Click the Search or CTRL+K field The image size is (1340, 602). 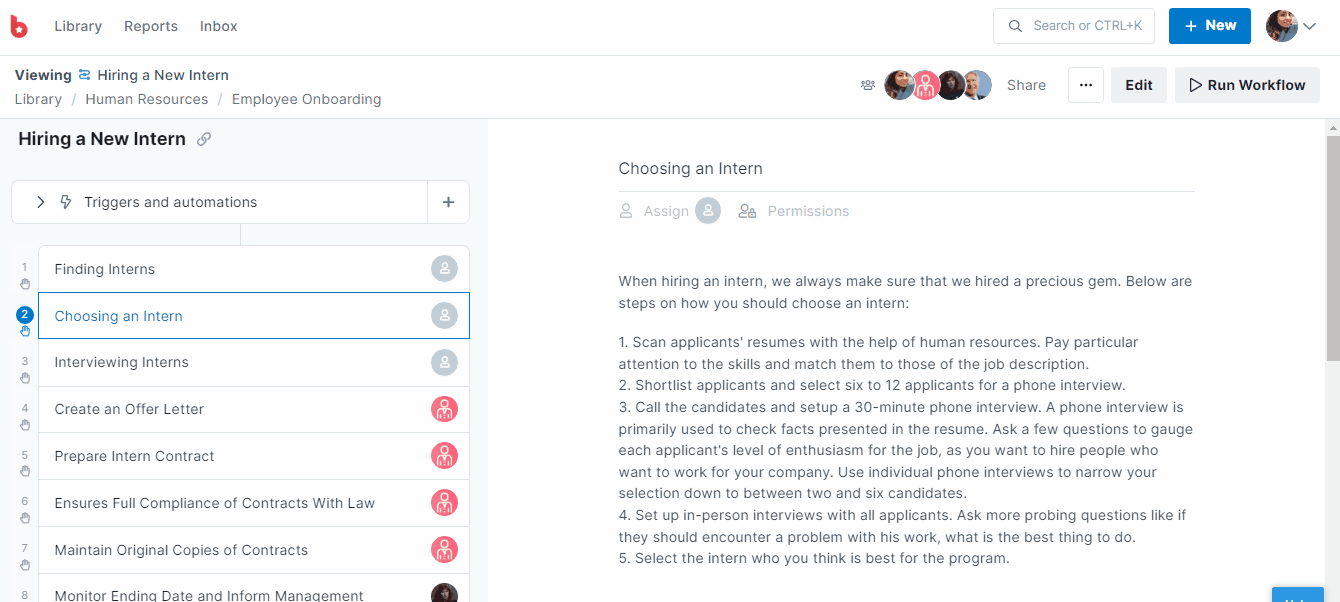click(1074, 26)
